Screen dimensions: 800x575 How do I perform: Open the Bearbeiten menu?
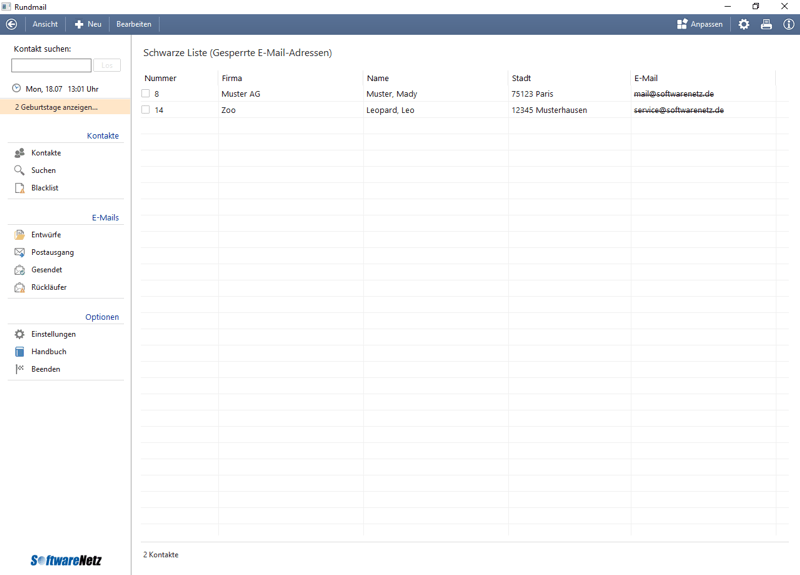[134, 24]
